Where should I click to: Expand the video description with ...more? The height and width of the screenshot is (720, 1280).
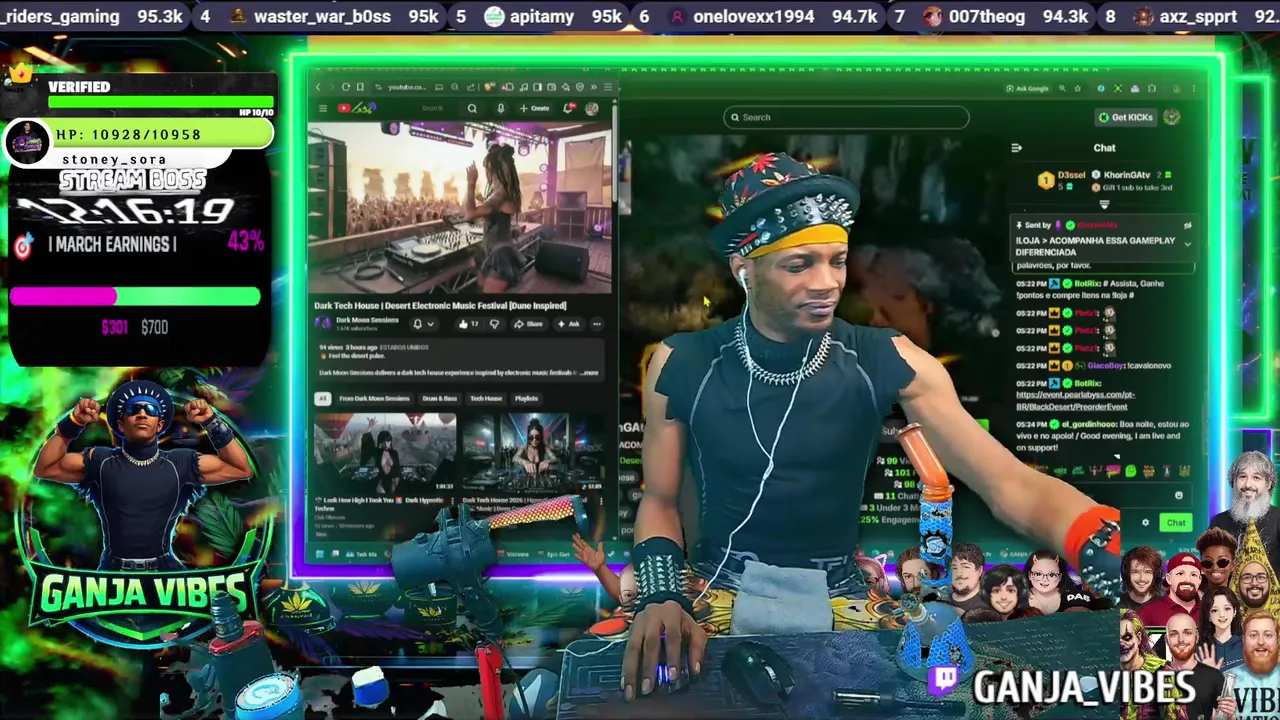coord(589,373)
